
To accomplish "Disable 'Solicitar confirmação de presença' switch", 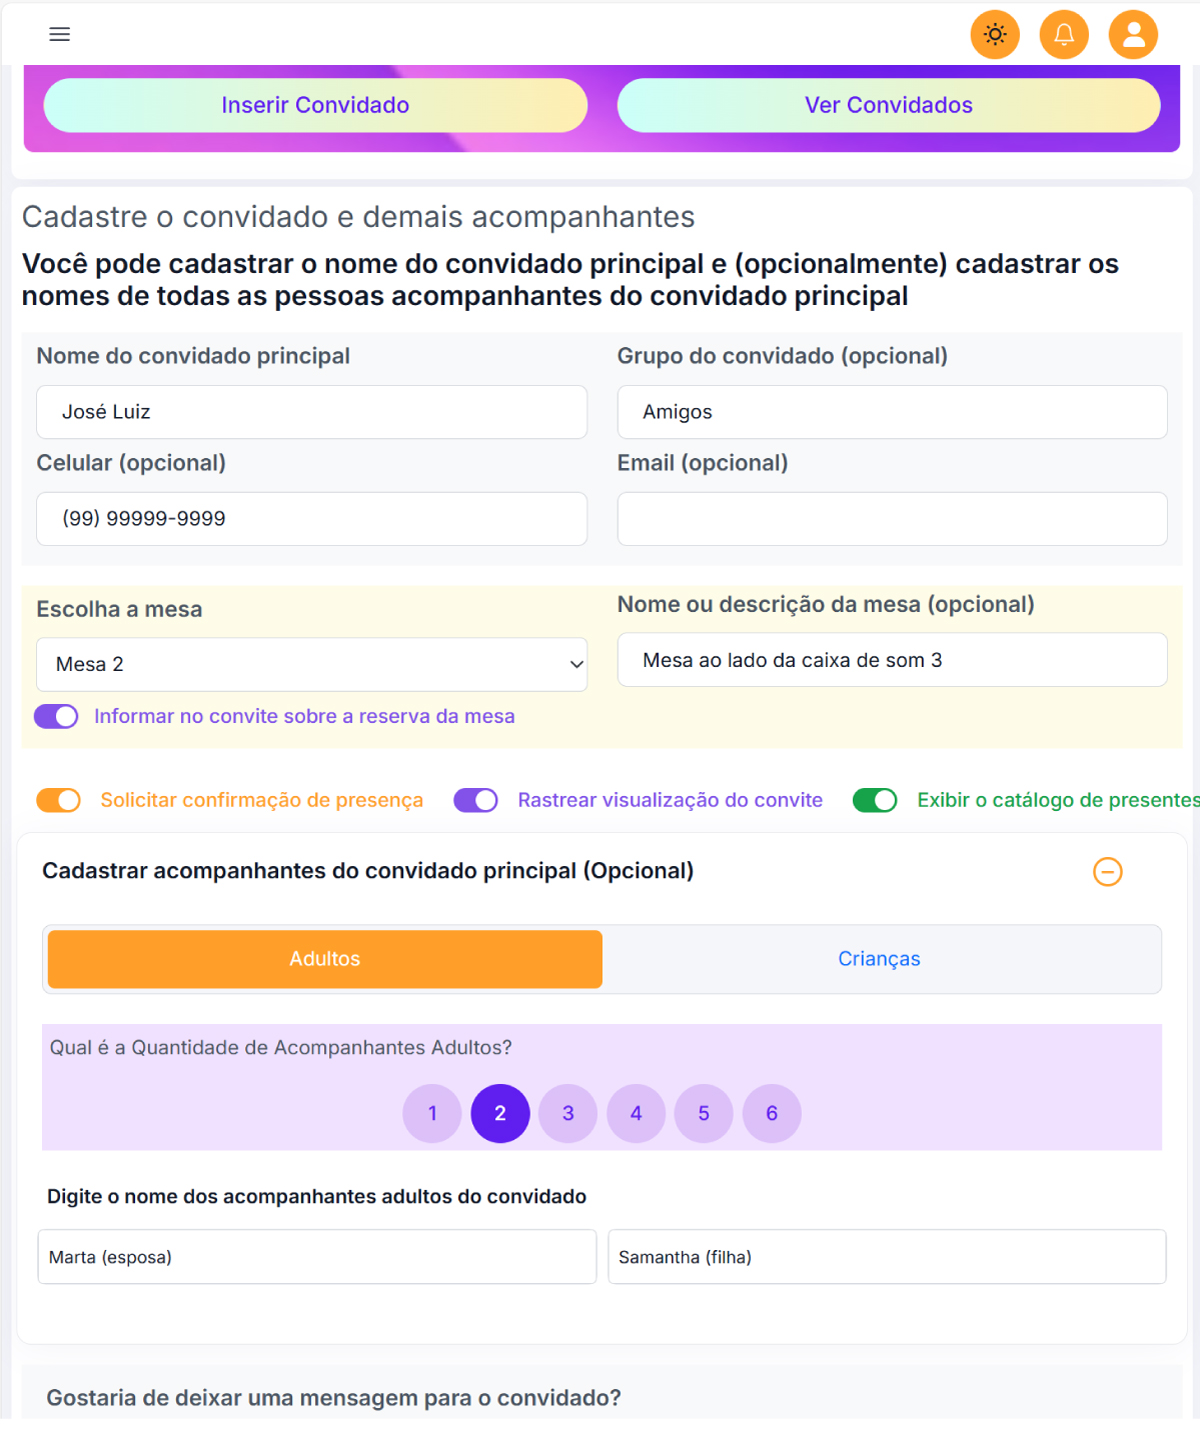I will (x=59, y=800).
